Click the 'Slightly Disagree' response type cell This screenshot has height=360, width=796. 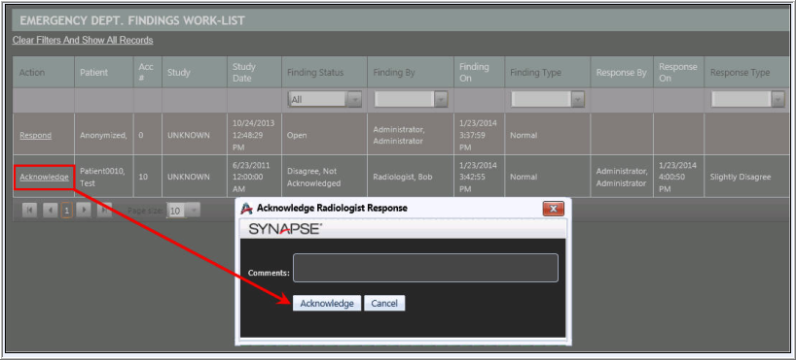(x=746, y=177)
